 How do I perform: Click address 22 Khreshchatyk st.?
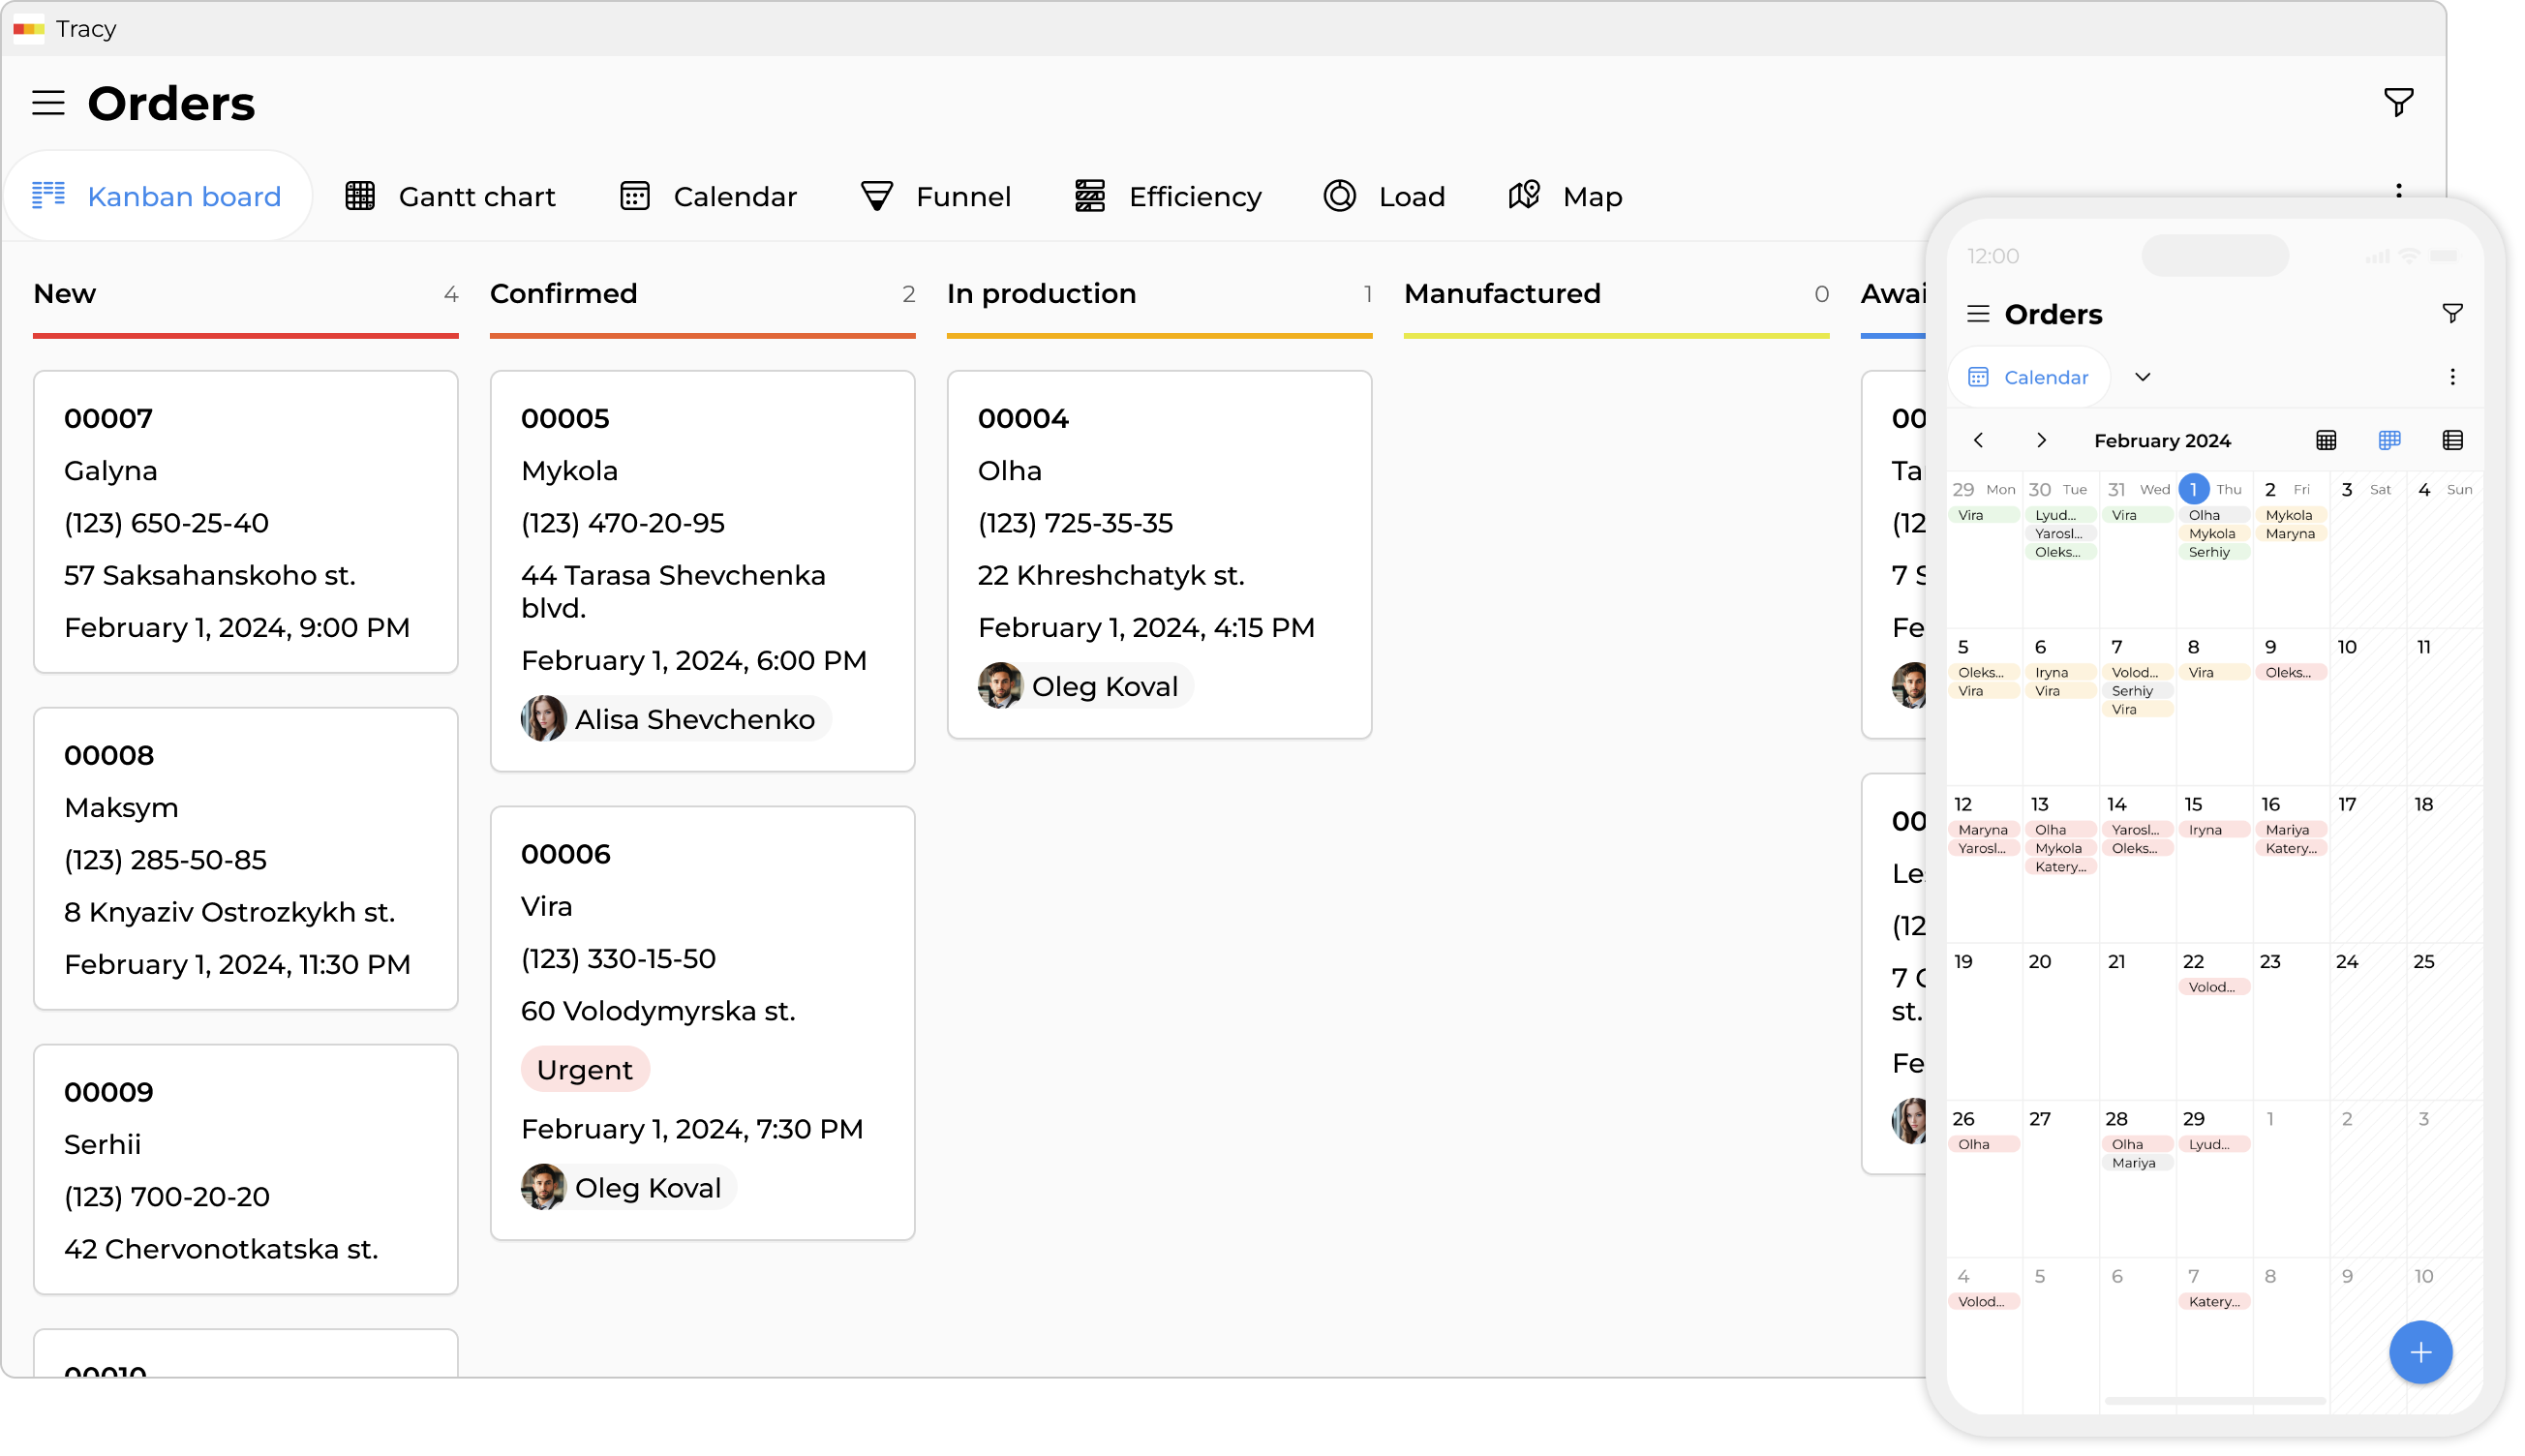pyautogui.click(x=1111, y=575)
